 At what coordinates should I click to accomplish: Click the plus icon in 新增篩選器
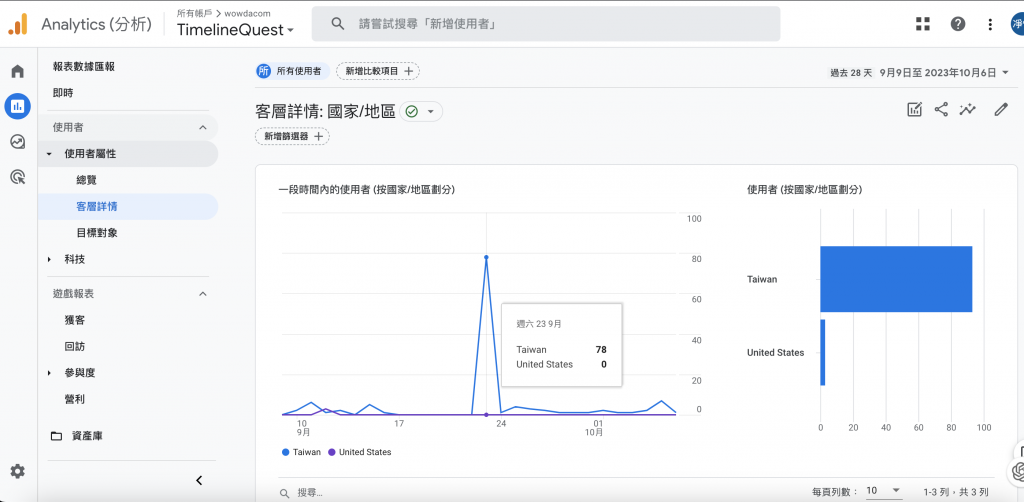click(319, 136)
